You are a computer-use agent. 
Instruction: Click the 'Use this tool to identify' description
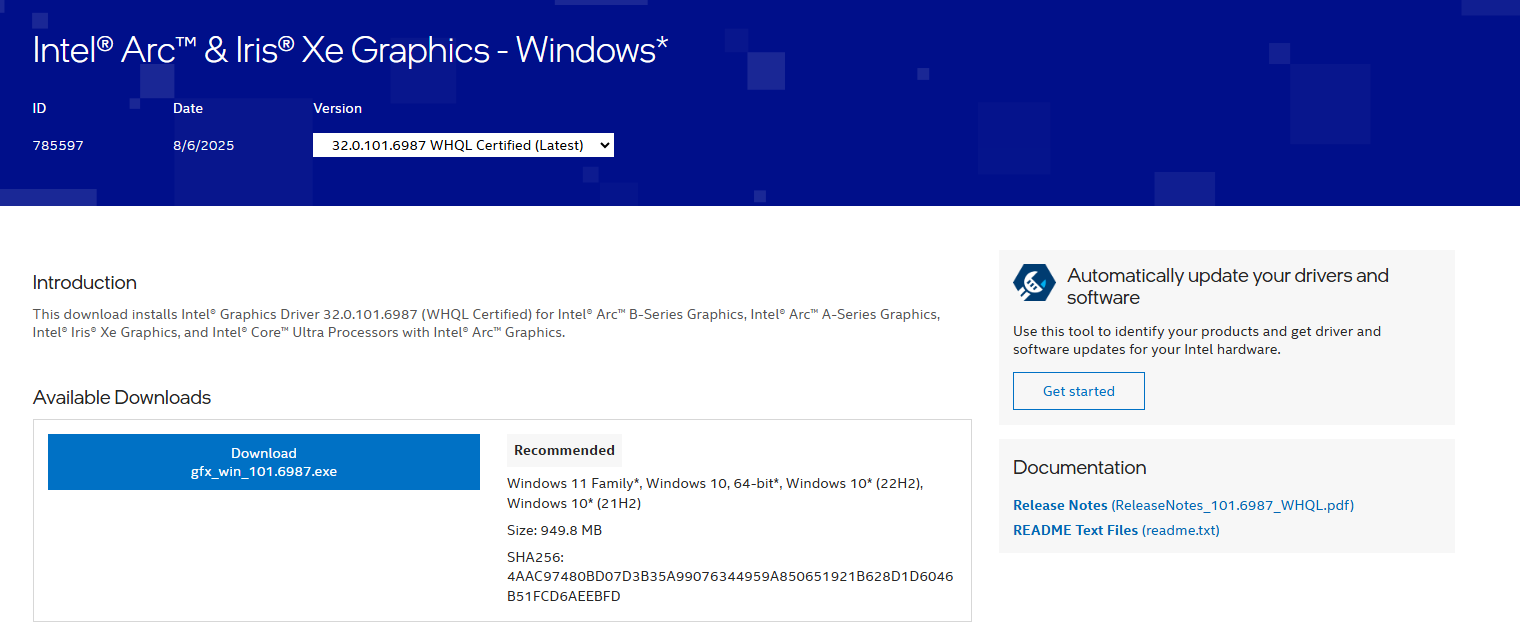[1197, 340]
